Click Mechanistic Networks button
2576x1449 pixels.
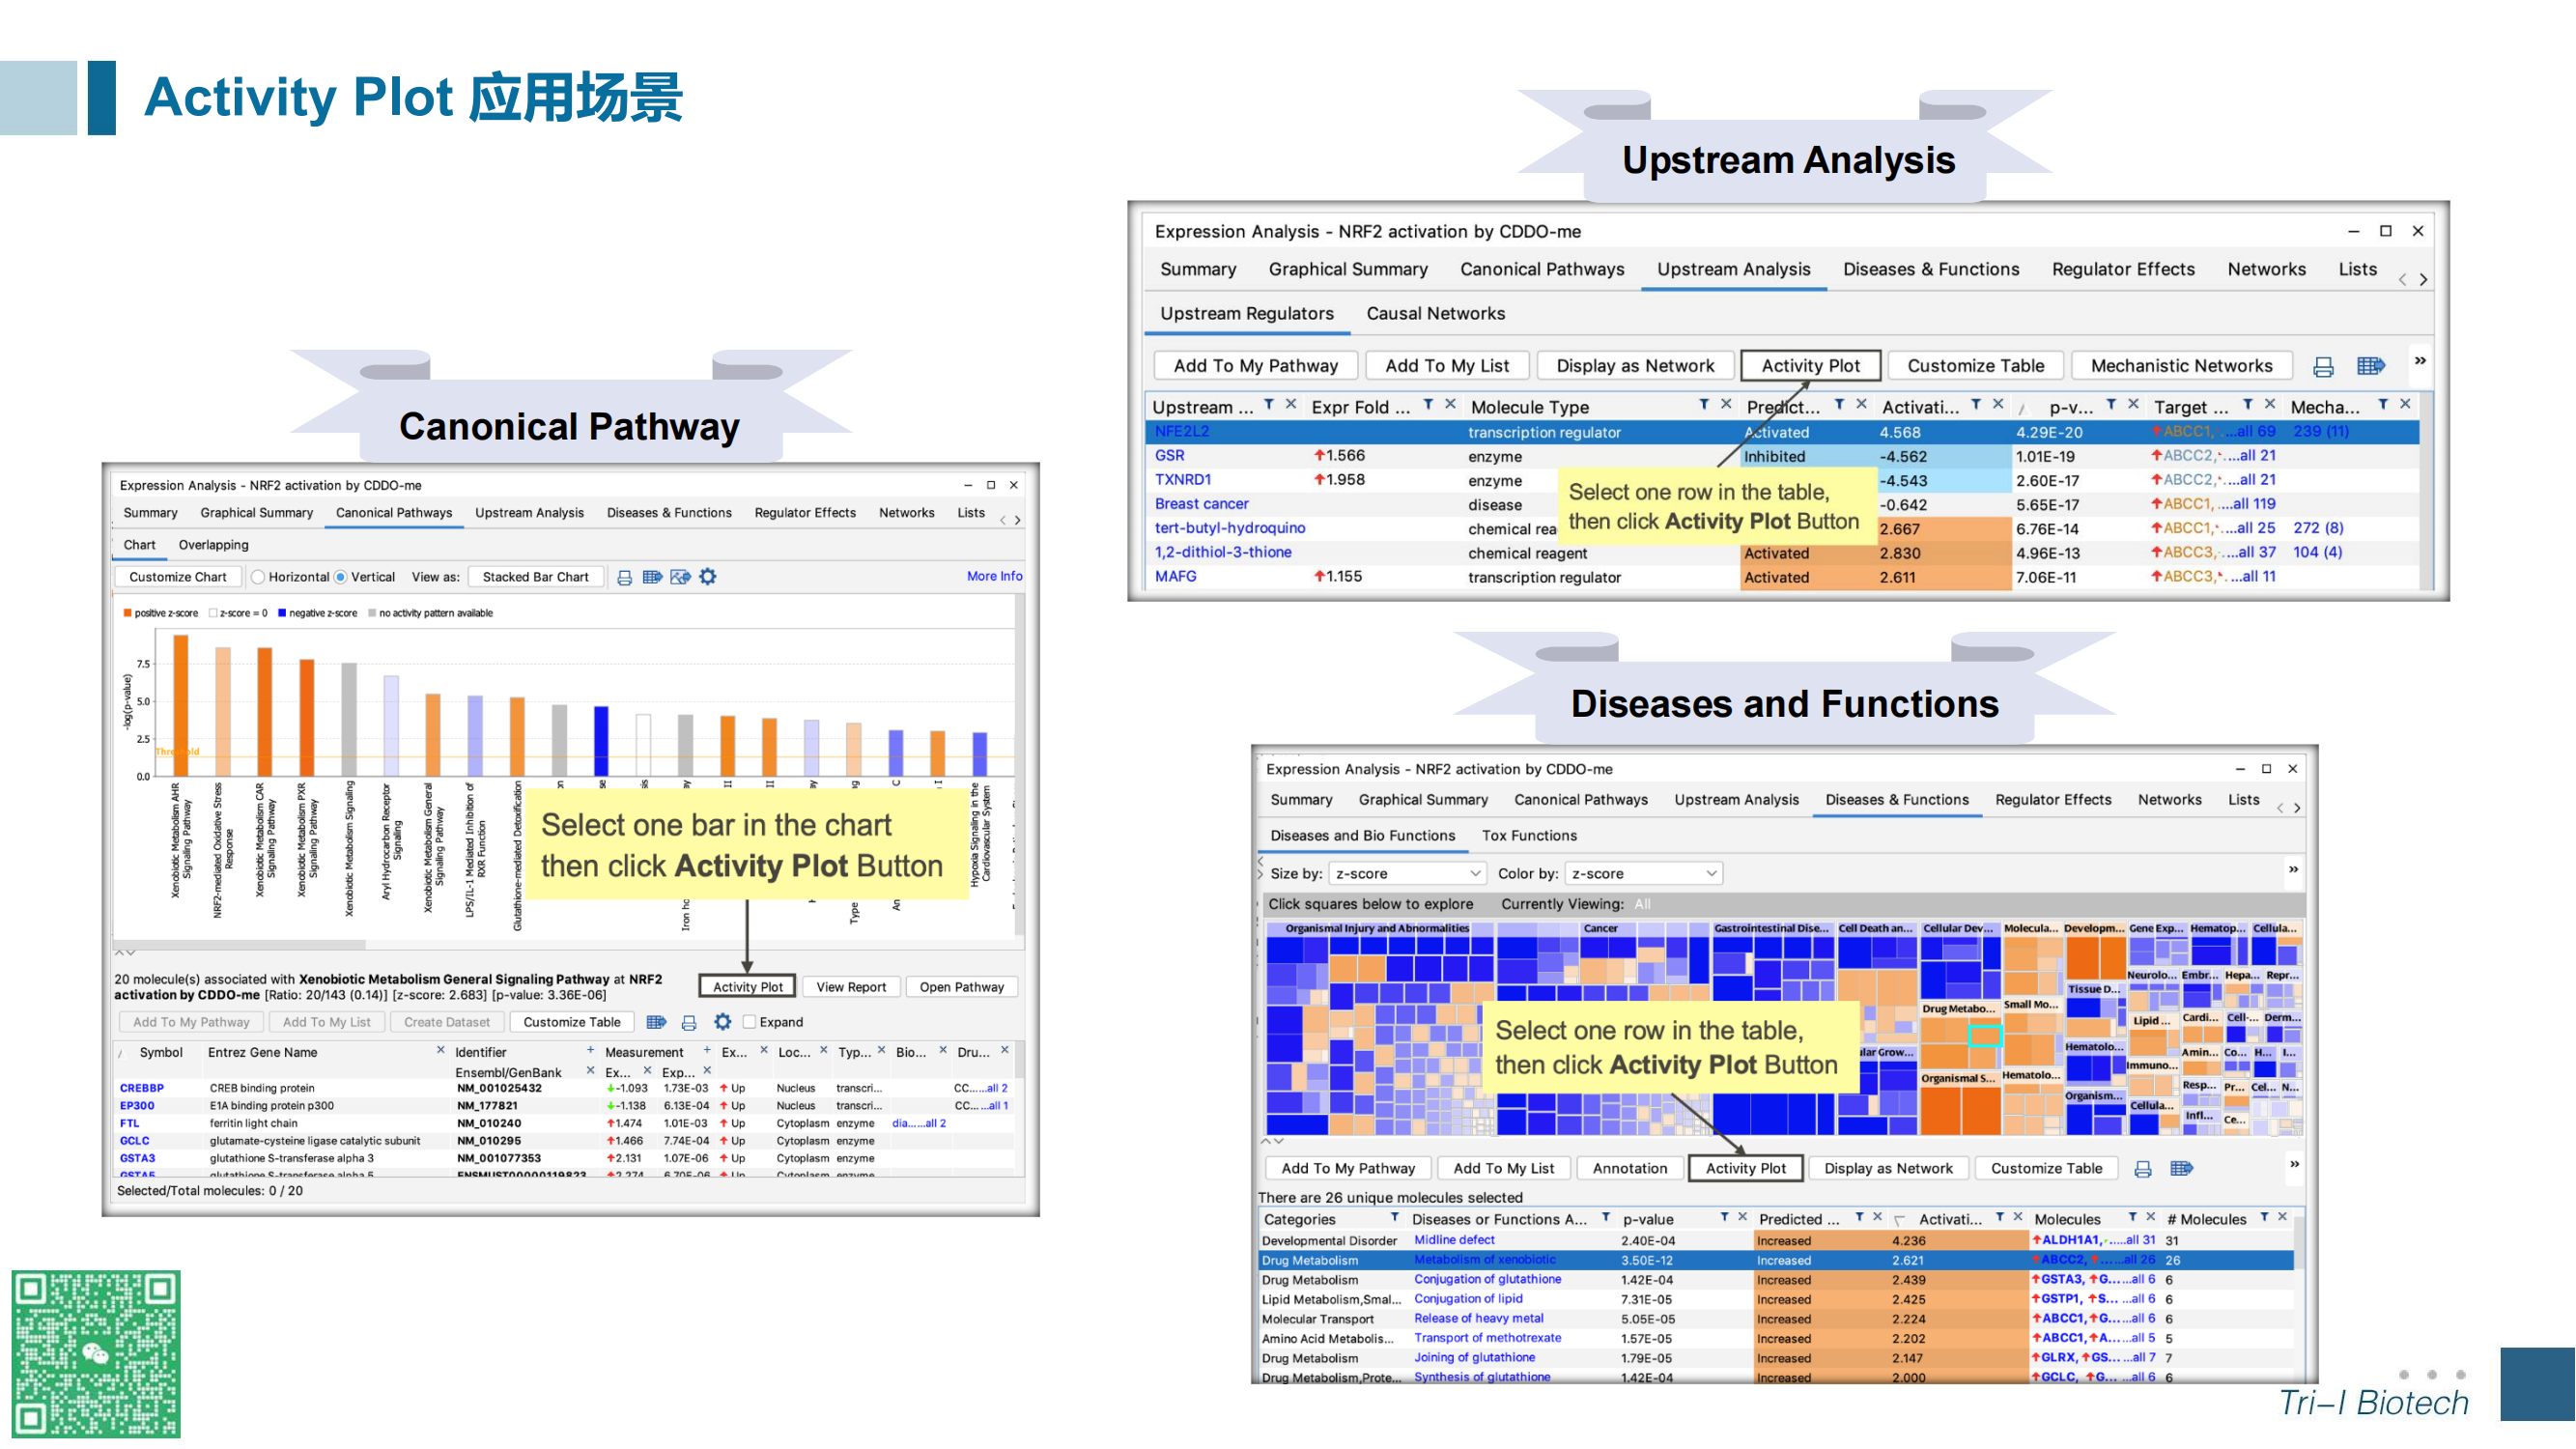(x=2181, y=366)
